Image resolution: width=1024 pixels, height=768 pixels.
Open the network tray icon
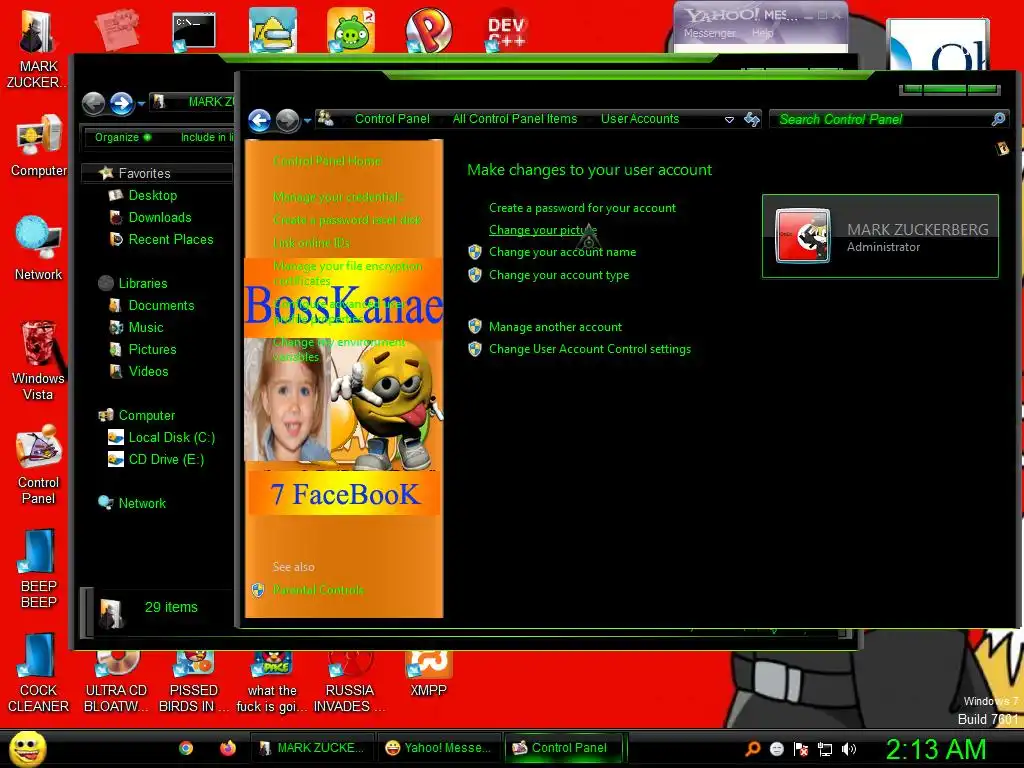point(825,749)
